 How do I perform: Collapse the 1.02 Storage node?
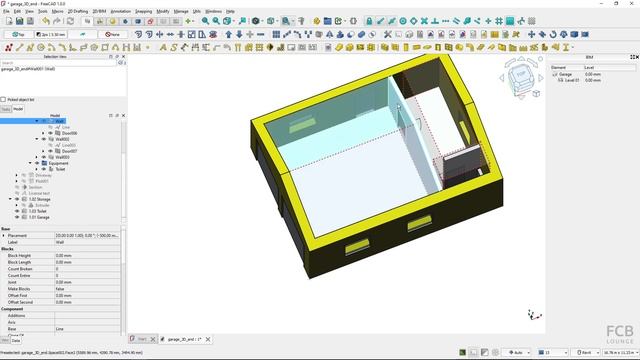click(10, 199)
